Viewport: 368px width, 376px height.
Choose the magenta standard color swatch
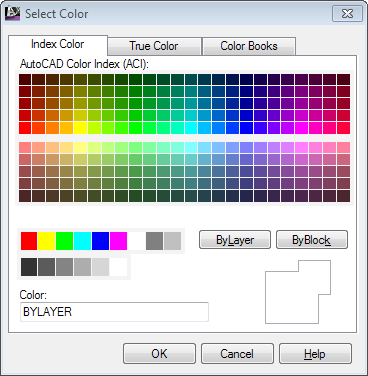click(x=119, y=241)
